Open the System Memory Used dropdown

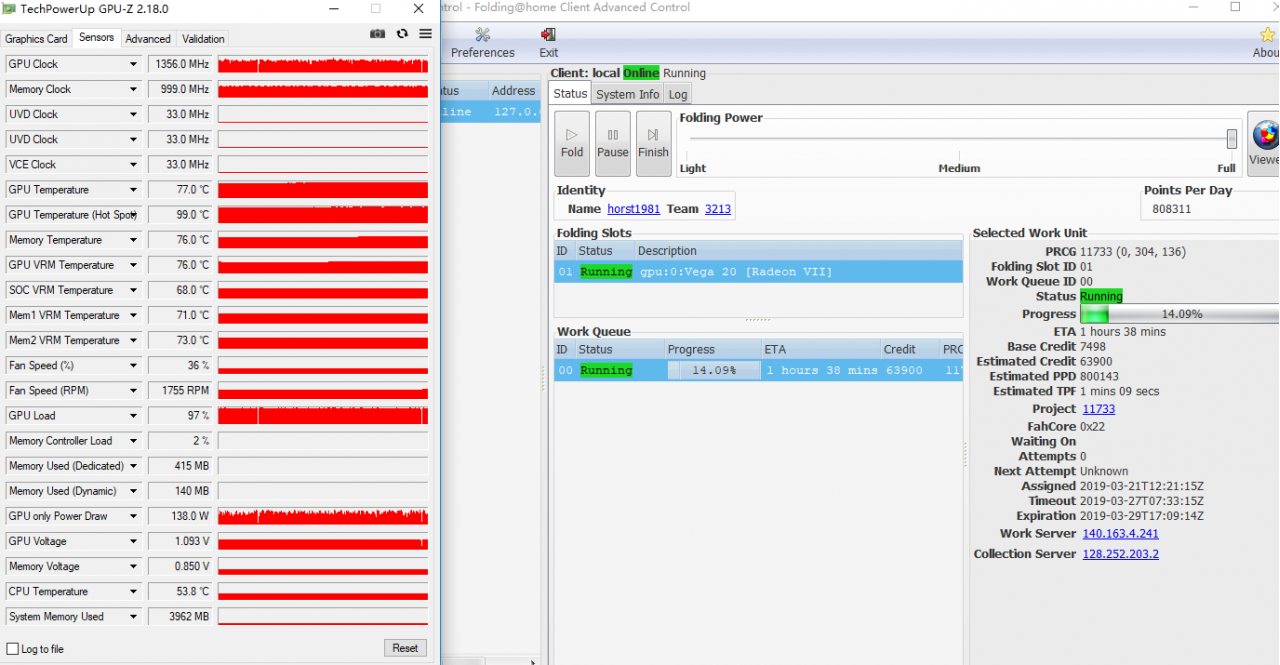click(x=132, y=616)
